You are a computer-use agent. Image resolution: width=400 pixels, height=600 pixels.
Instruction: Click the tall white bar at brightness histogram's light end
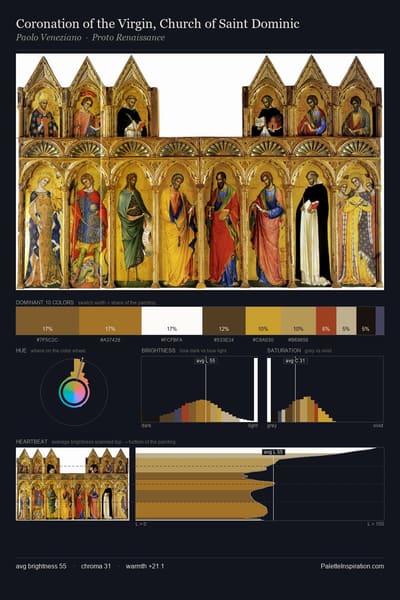tap(256, 390)
